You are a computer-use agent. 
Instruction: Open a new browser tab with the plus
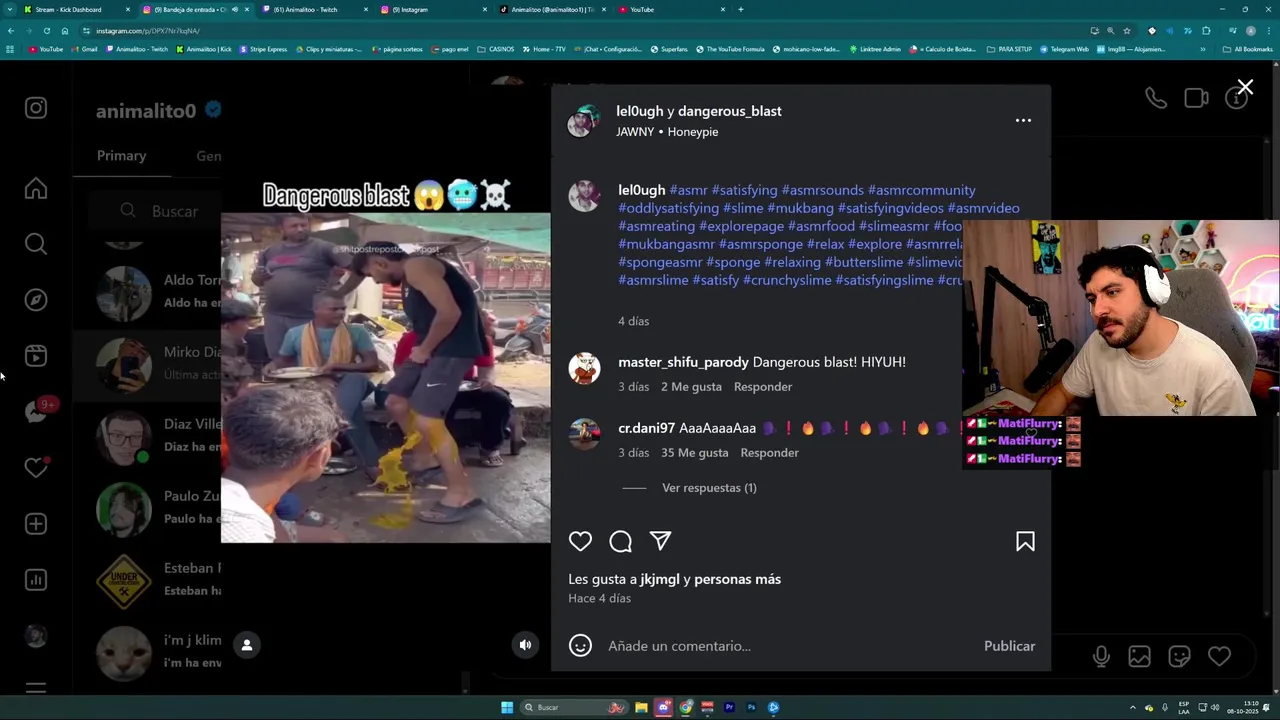pyautogui.click(x=740, y=10)
